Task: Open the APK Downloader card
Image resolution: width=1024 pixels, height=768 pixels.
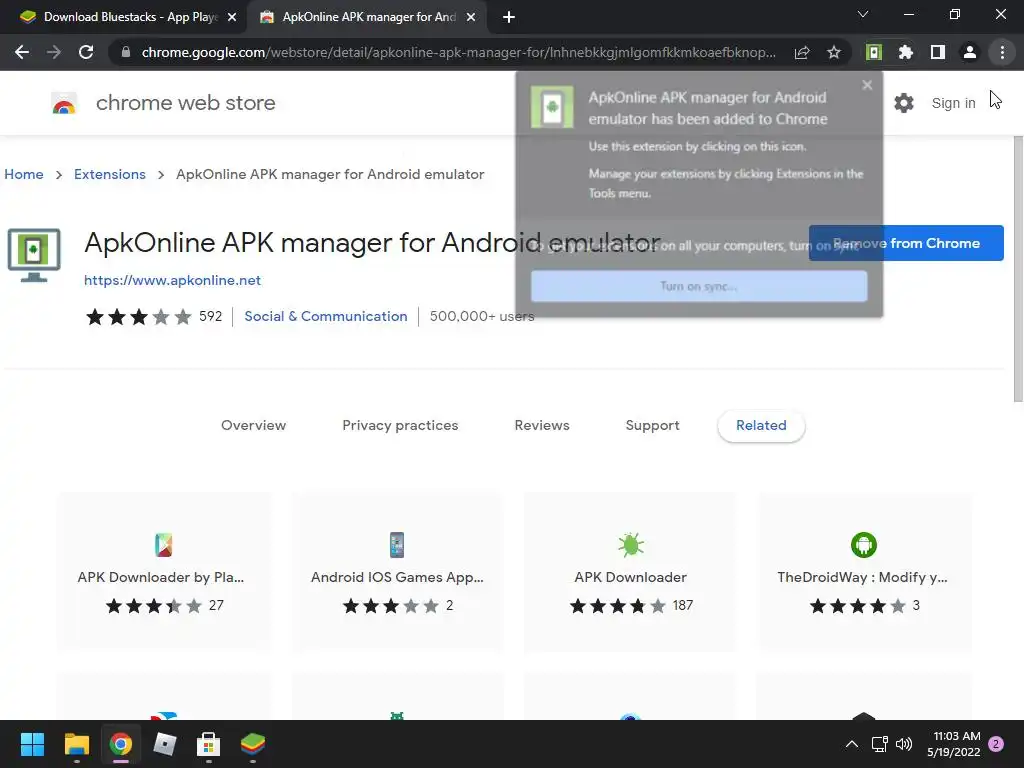Action: click(630, 572)
